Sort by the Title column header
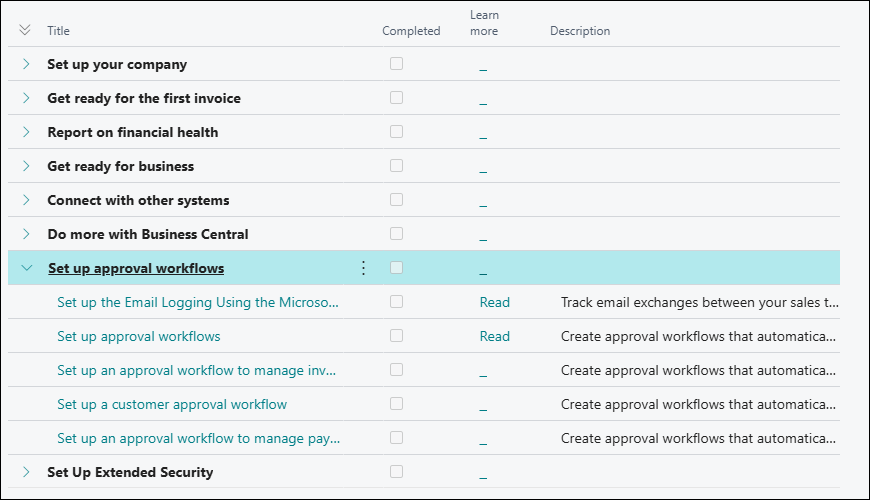Image resolution: width=870 pixels, height=500 pixels. pos(59,31)
